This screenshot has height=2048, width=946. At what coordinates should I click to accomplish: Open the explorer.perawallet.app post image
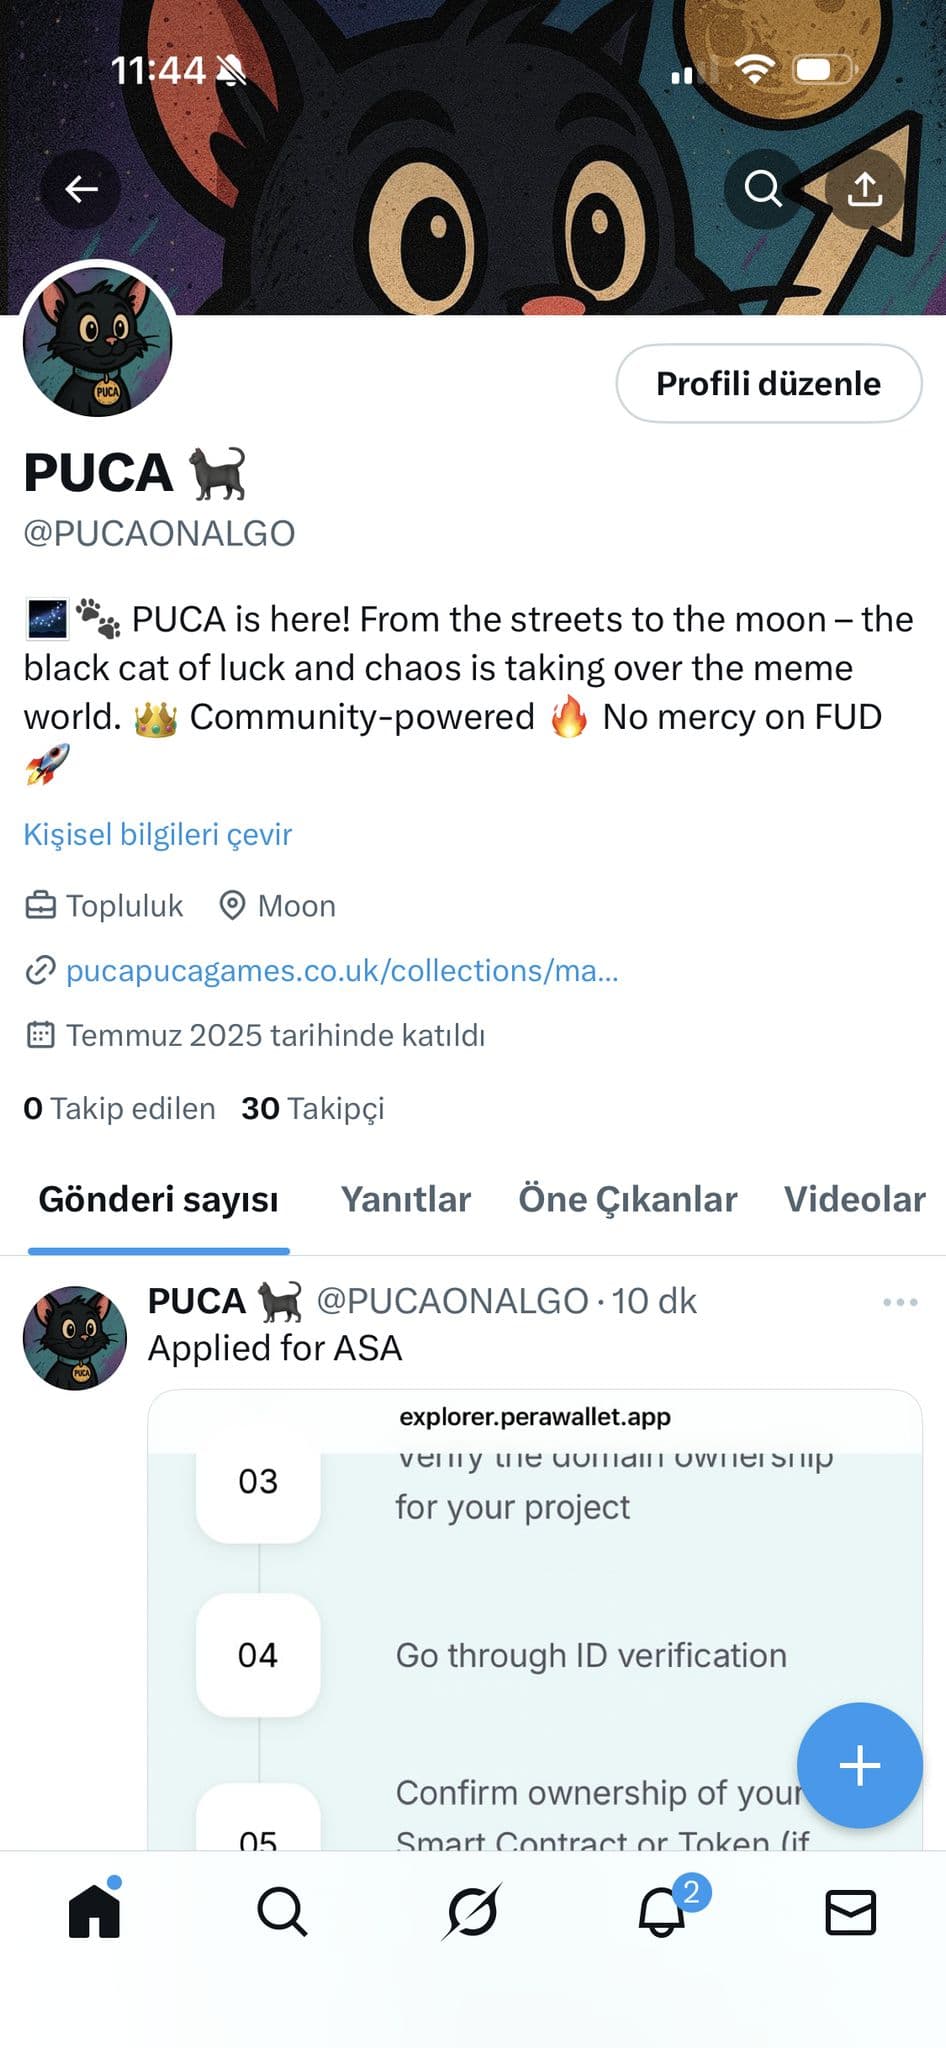[x=534, y=1620]
